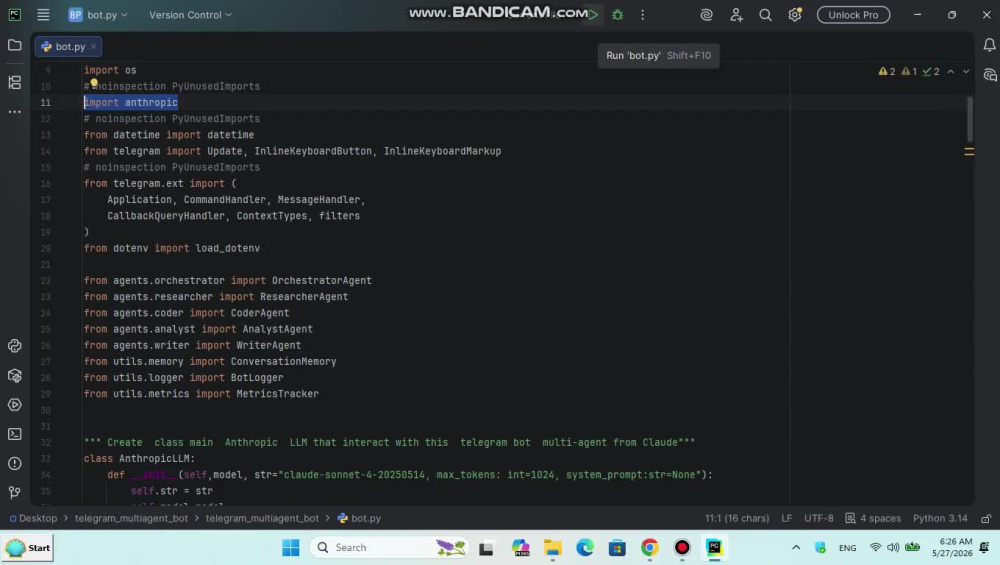Viewport: 1000px width, 565px height.
Task: Open IDE settings gear icon
Action: (795, 15)
